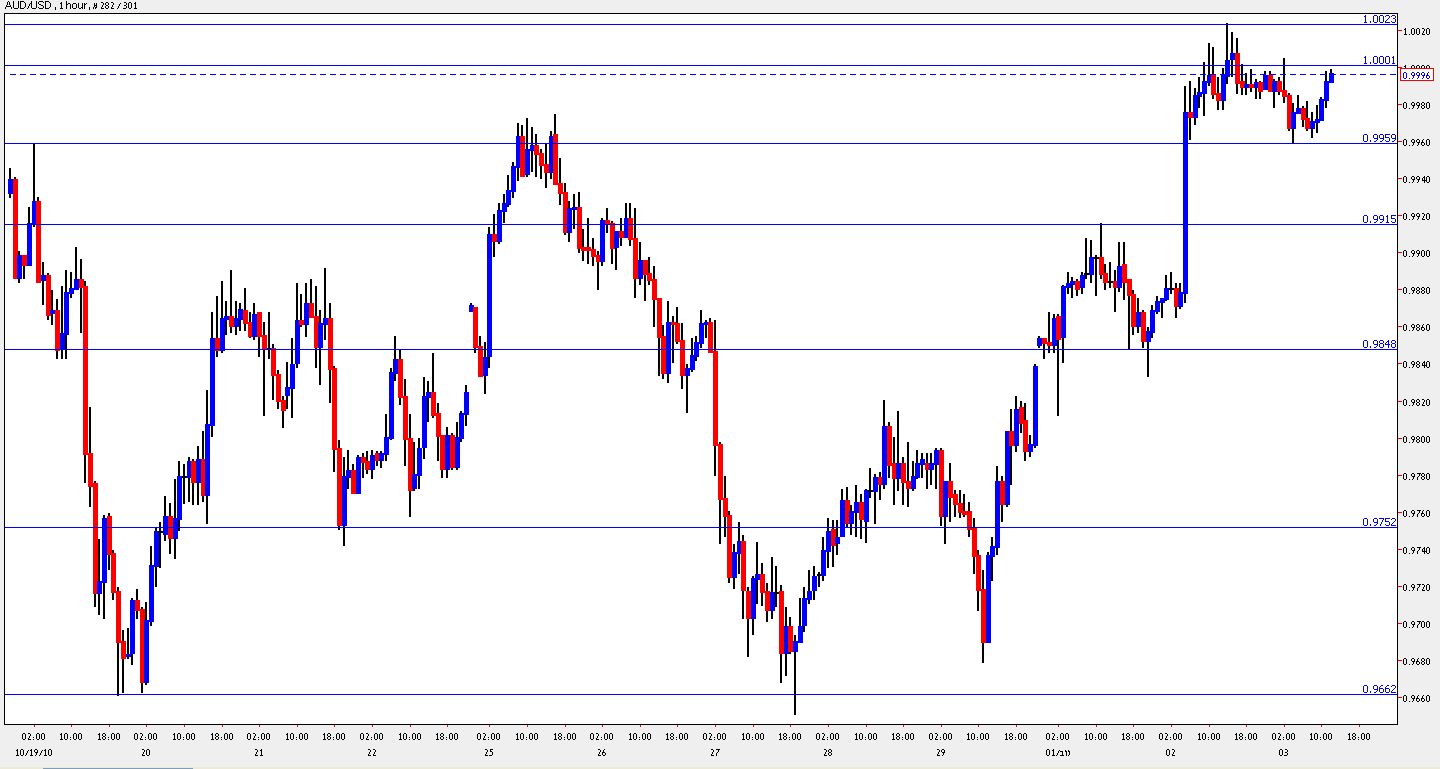Screen dimensions: 1440x769
Task: Select the 1.0001 horizontal level label
Action: (1379, 60)
